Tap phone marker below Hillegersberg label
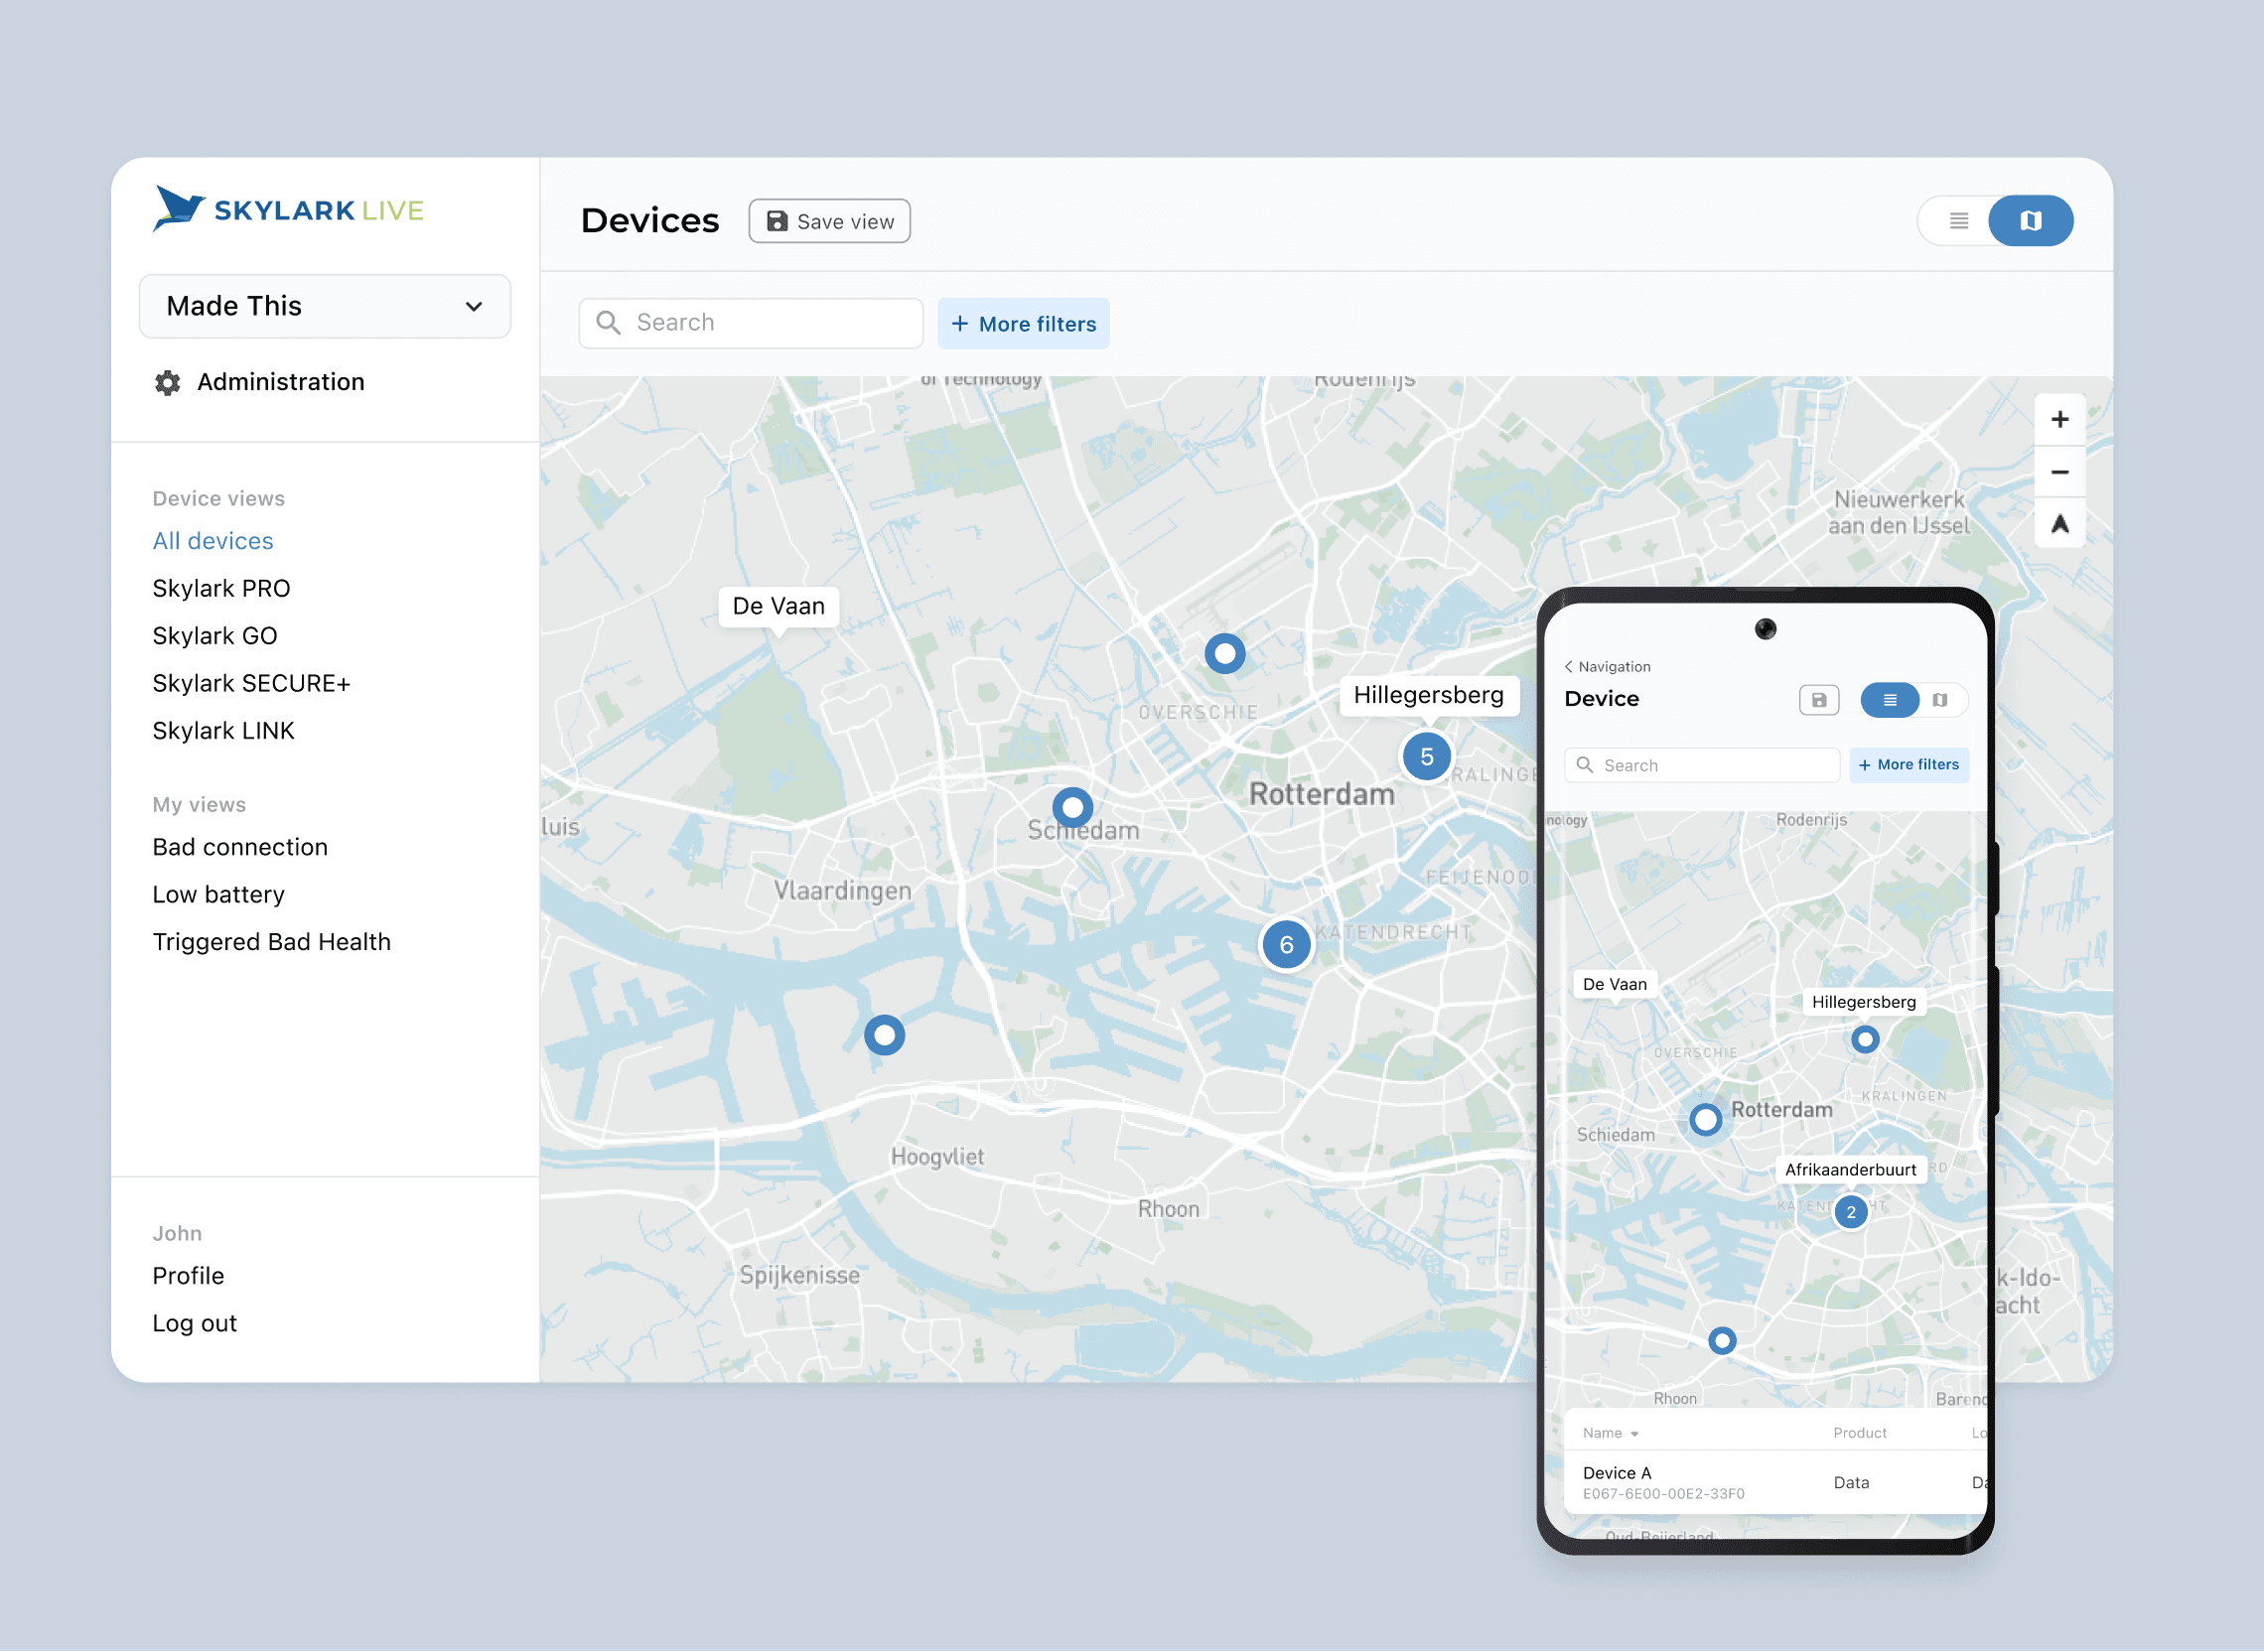Viewport: 2264px width, 1652px height. [1865, 1040]
